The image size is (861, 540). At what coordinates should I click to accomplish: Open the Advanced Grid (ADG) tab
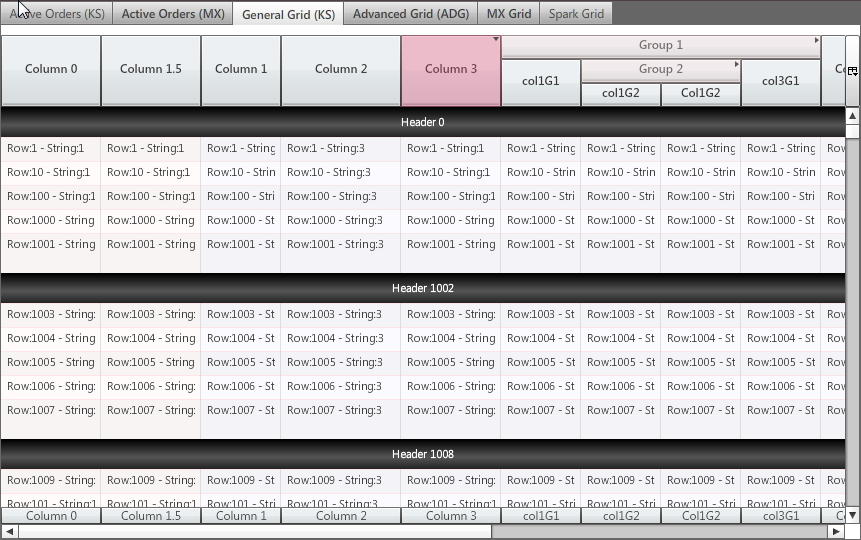pos(410,14)
